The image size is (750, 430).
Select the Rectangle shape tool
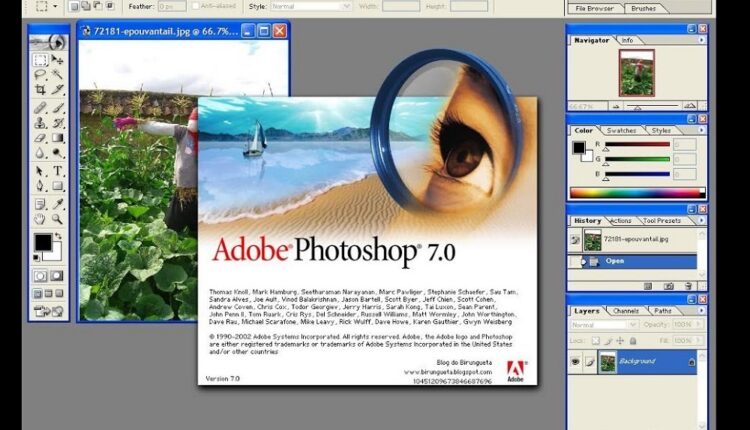point(57,186)
